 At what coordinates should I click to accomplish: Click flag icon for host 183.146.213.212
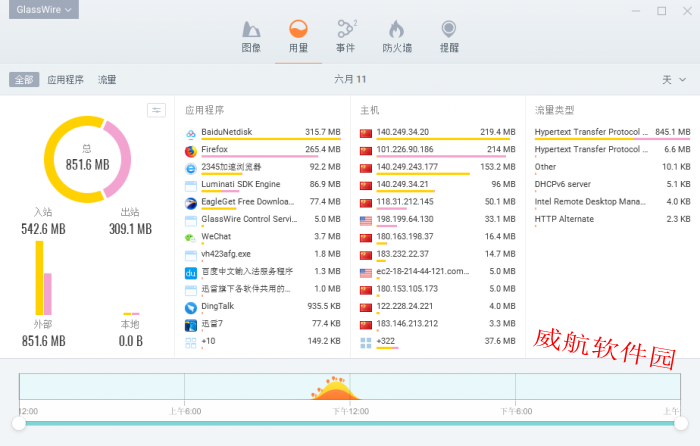point(366,325)
